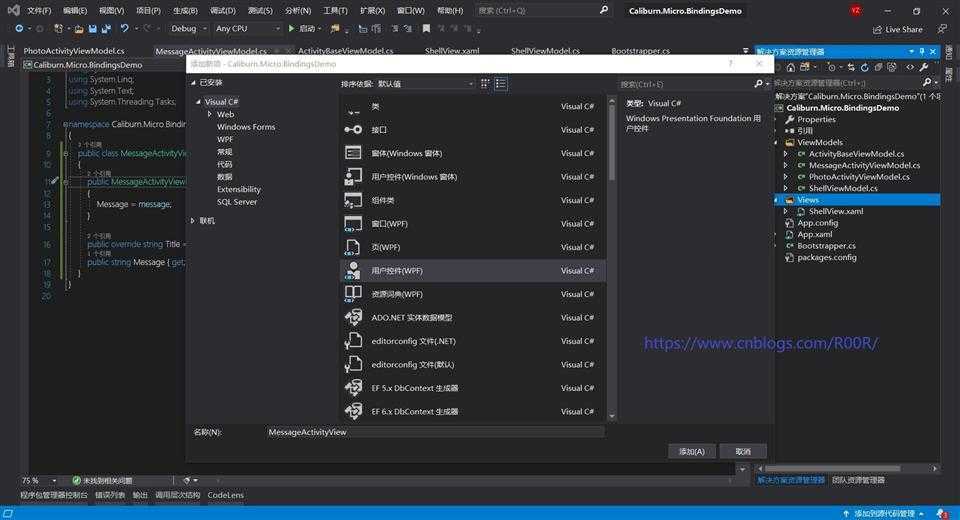This screenshot has width=960, height=520.
Task: Select the 页(WPF) template icon
Action: pos(353,247)
